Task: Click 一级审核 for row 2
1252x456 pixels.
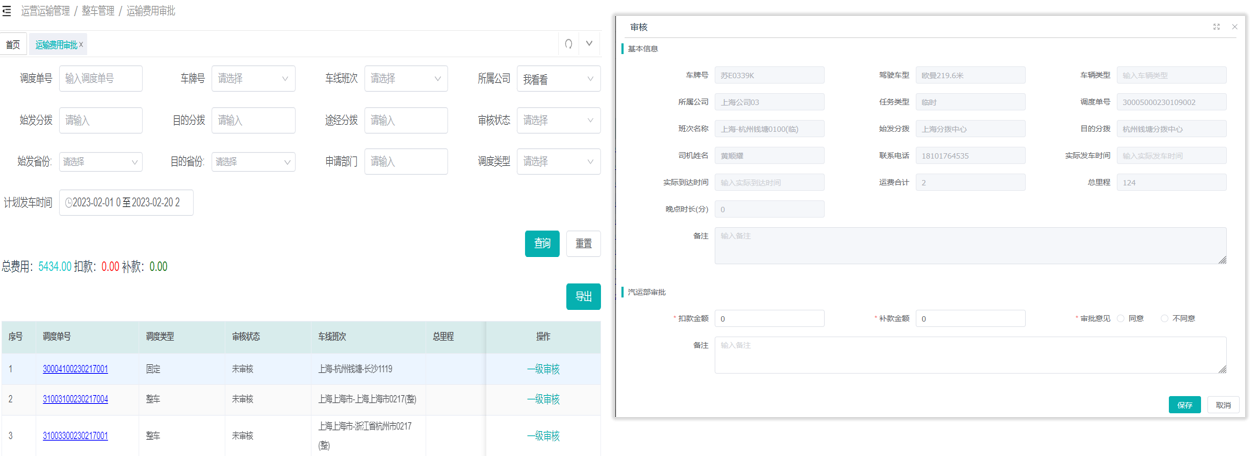Action: point(543,399)
